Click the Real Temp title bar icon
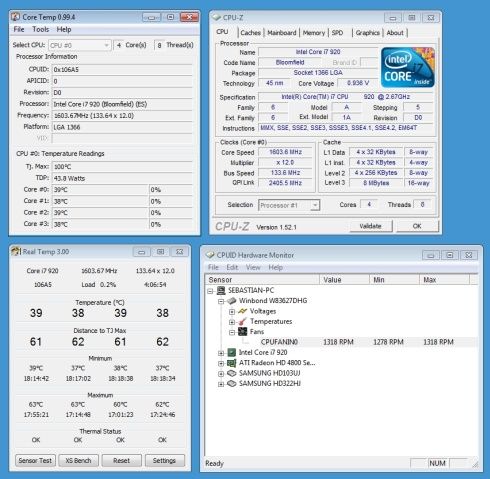The width and height of the screenshot is (490, 479). (16, 251)
